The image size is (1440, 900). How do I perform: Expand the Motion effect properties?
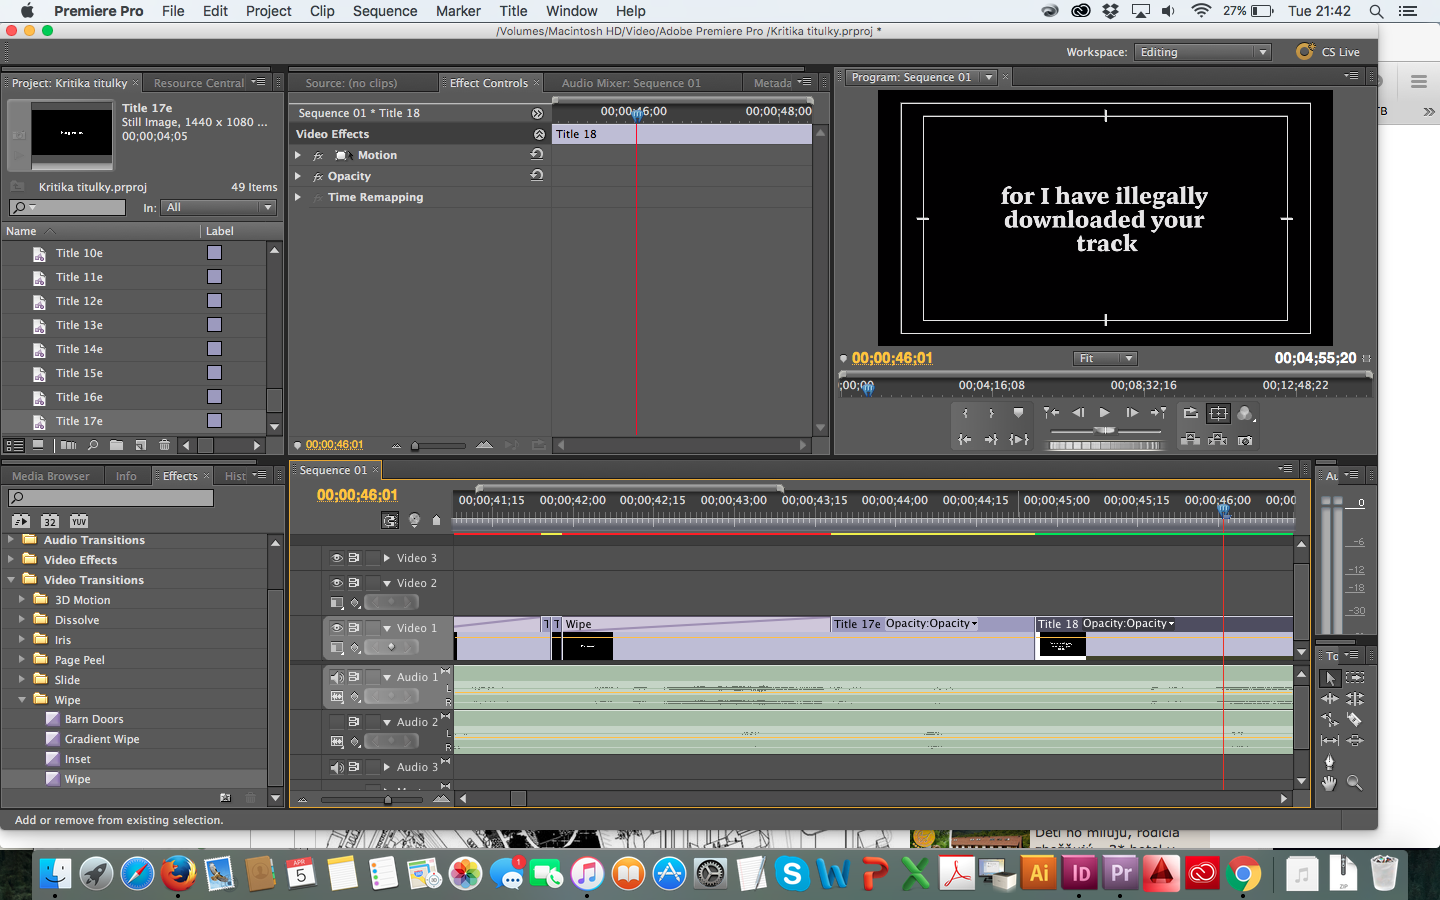pos(298,155)
